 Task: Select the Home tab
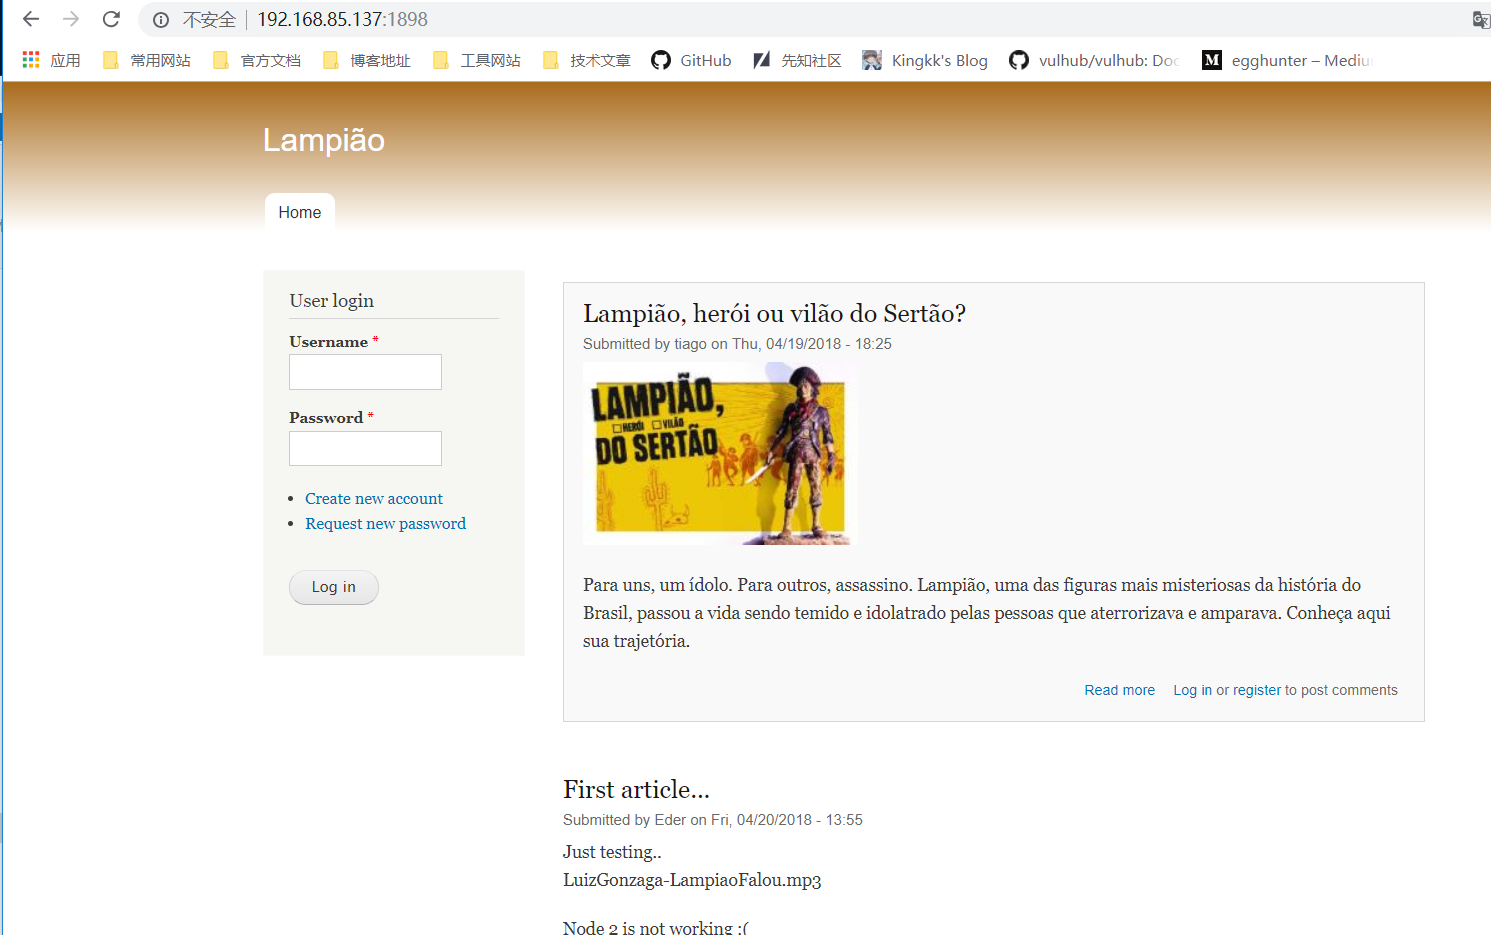pyautogui.click(x=300, y=212)
